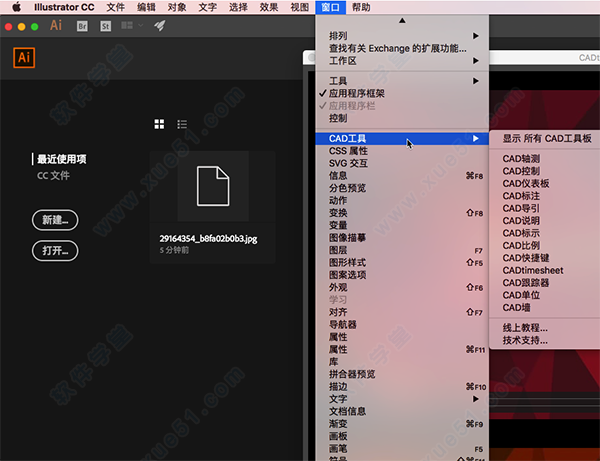Switch recent files to grid view
Screen dimensions: 600x461
159,124
